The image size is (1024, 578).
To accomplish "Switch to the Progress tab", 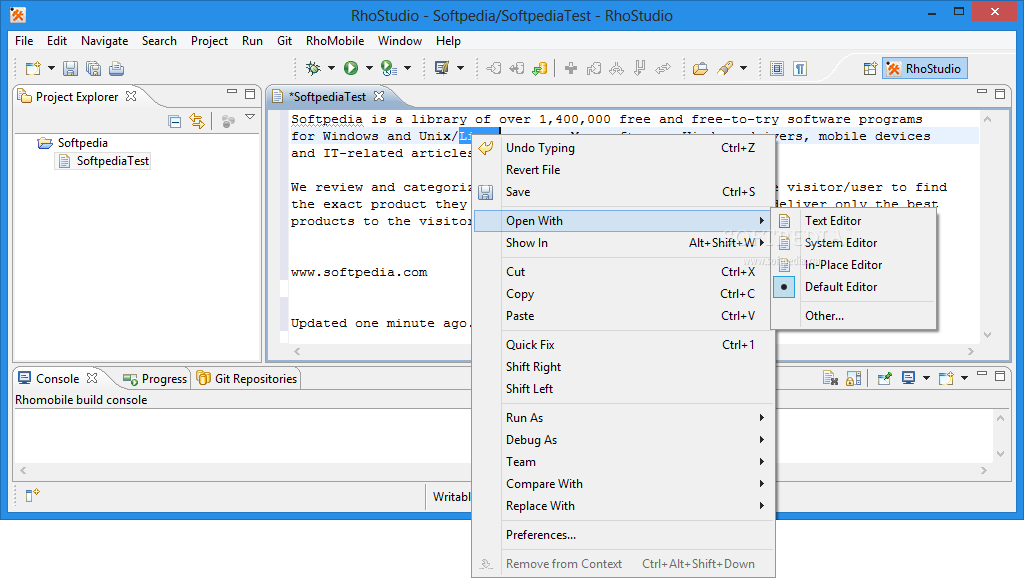I will (155, 379).
